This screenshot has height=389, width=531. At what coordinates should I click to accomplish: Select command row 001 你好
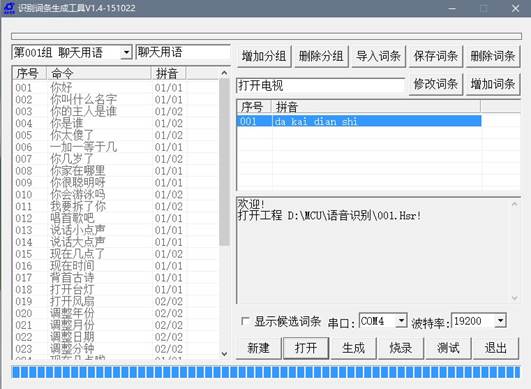tap(115, 88)
